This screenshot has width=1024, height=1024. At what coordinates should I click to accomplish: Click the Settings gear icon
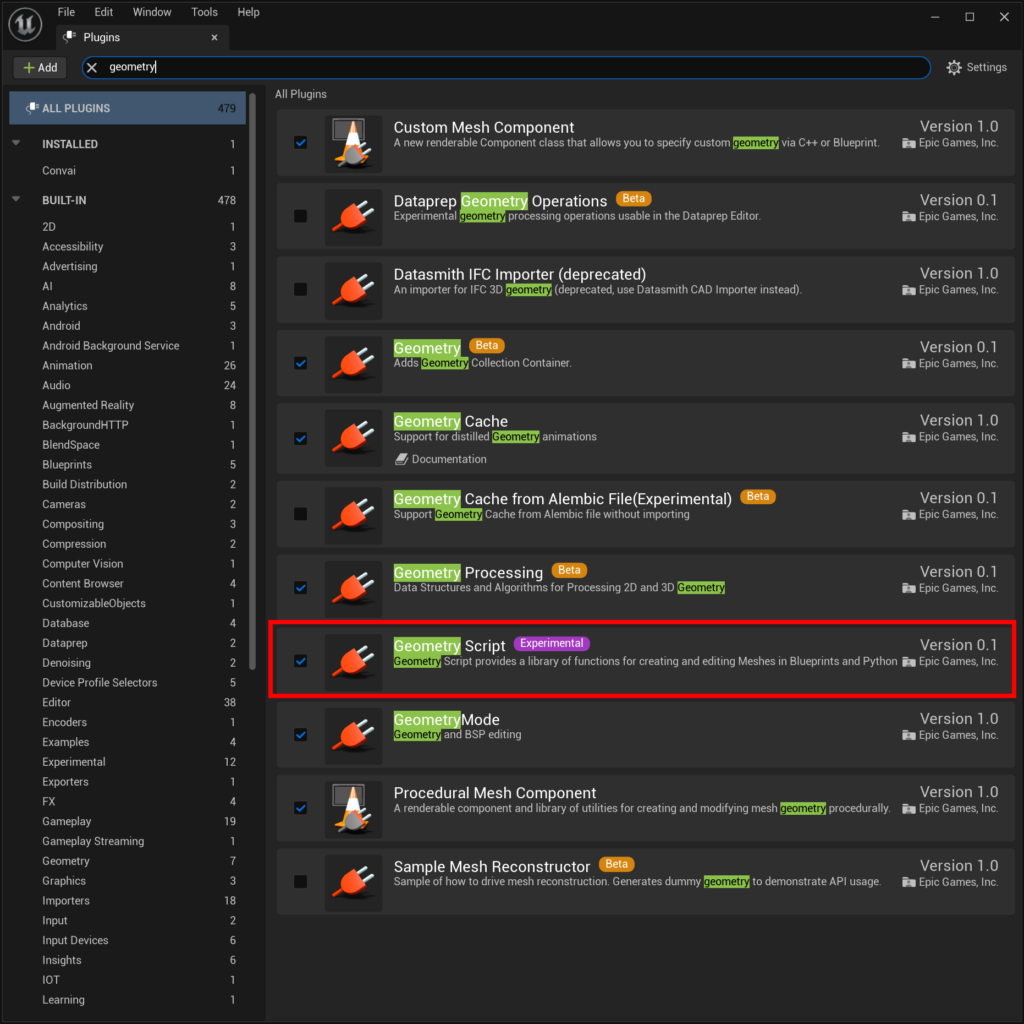953,67
